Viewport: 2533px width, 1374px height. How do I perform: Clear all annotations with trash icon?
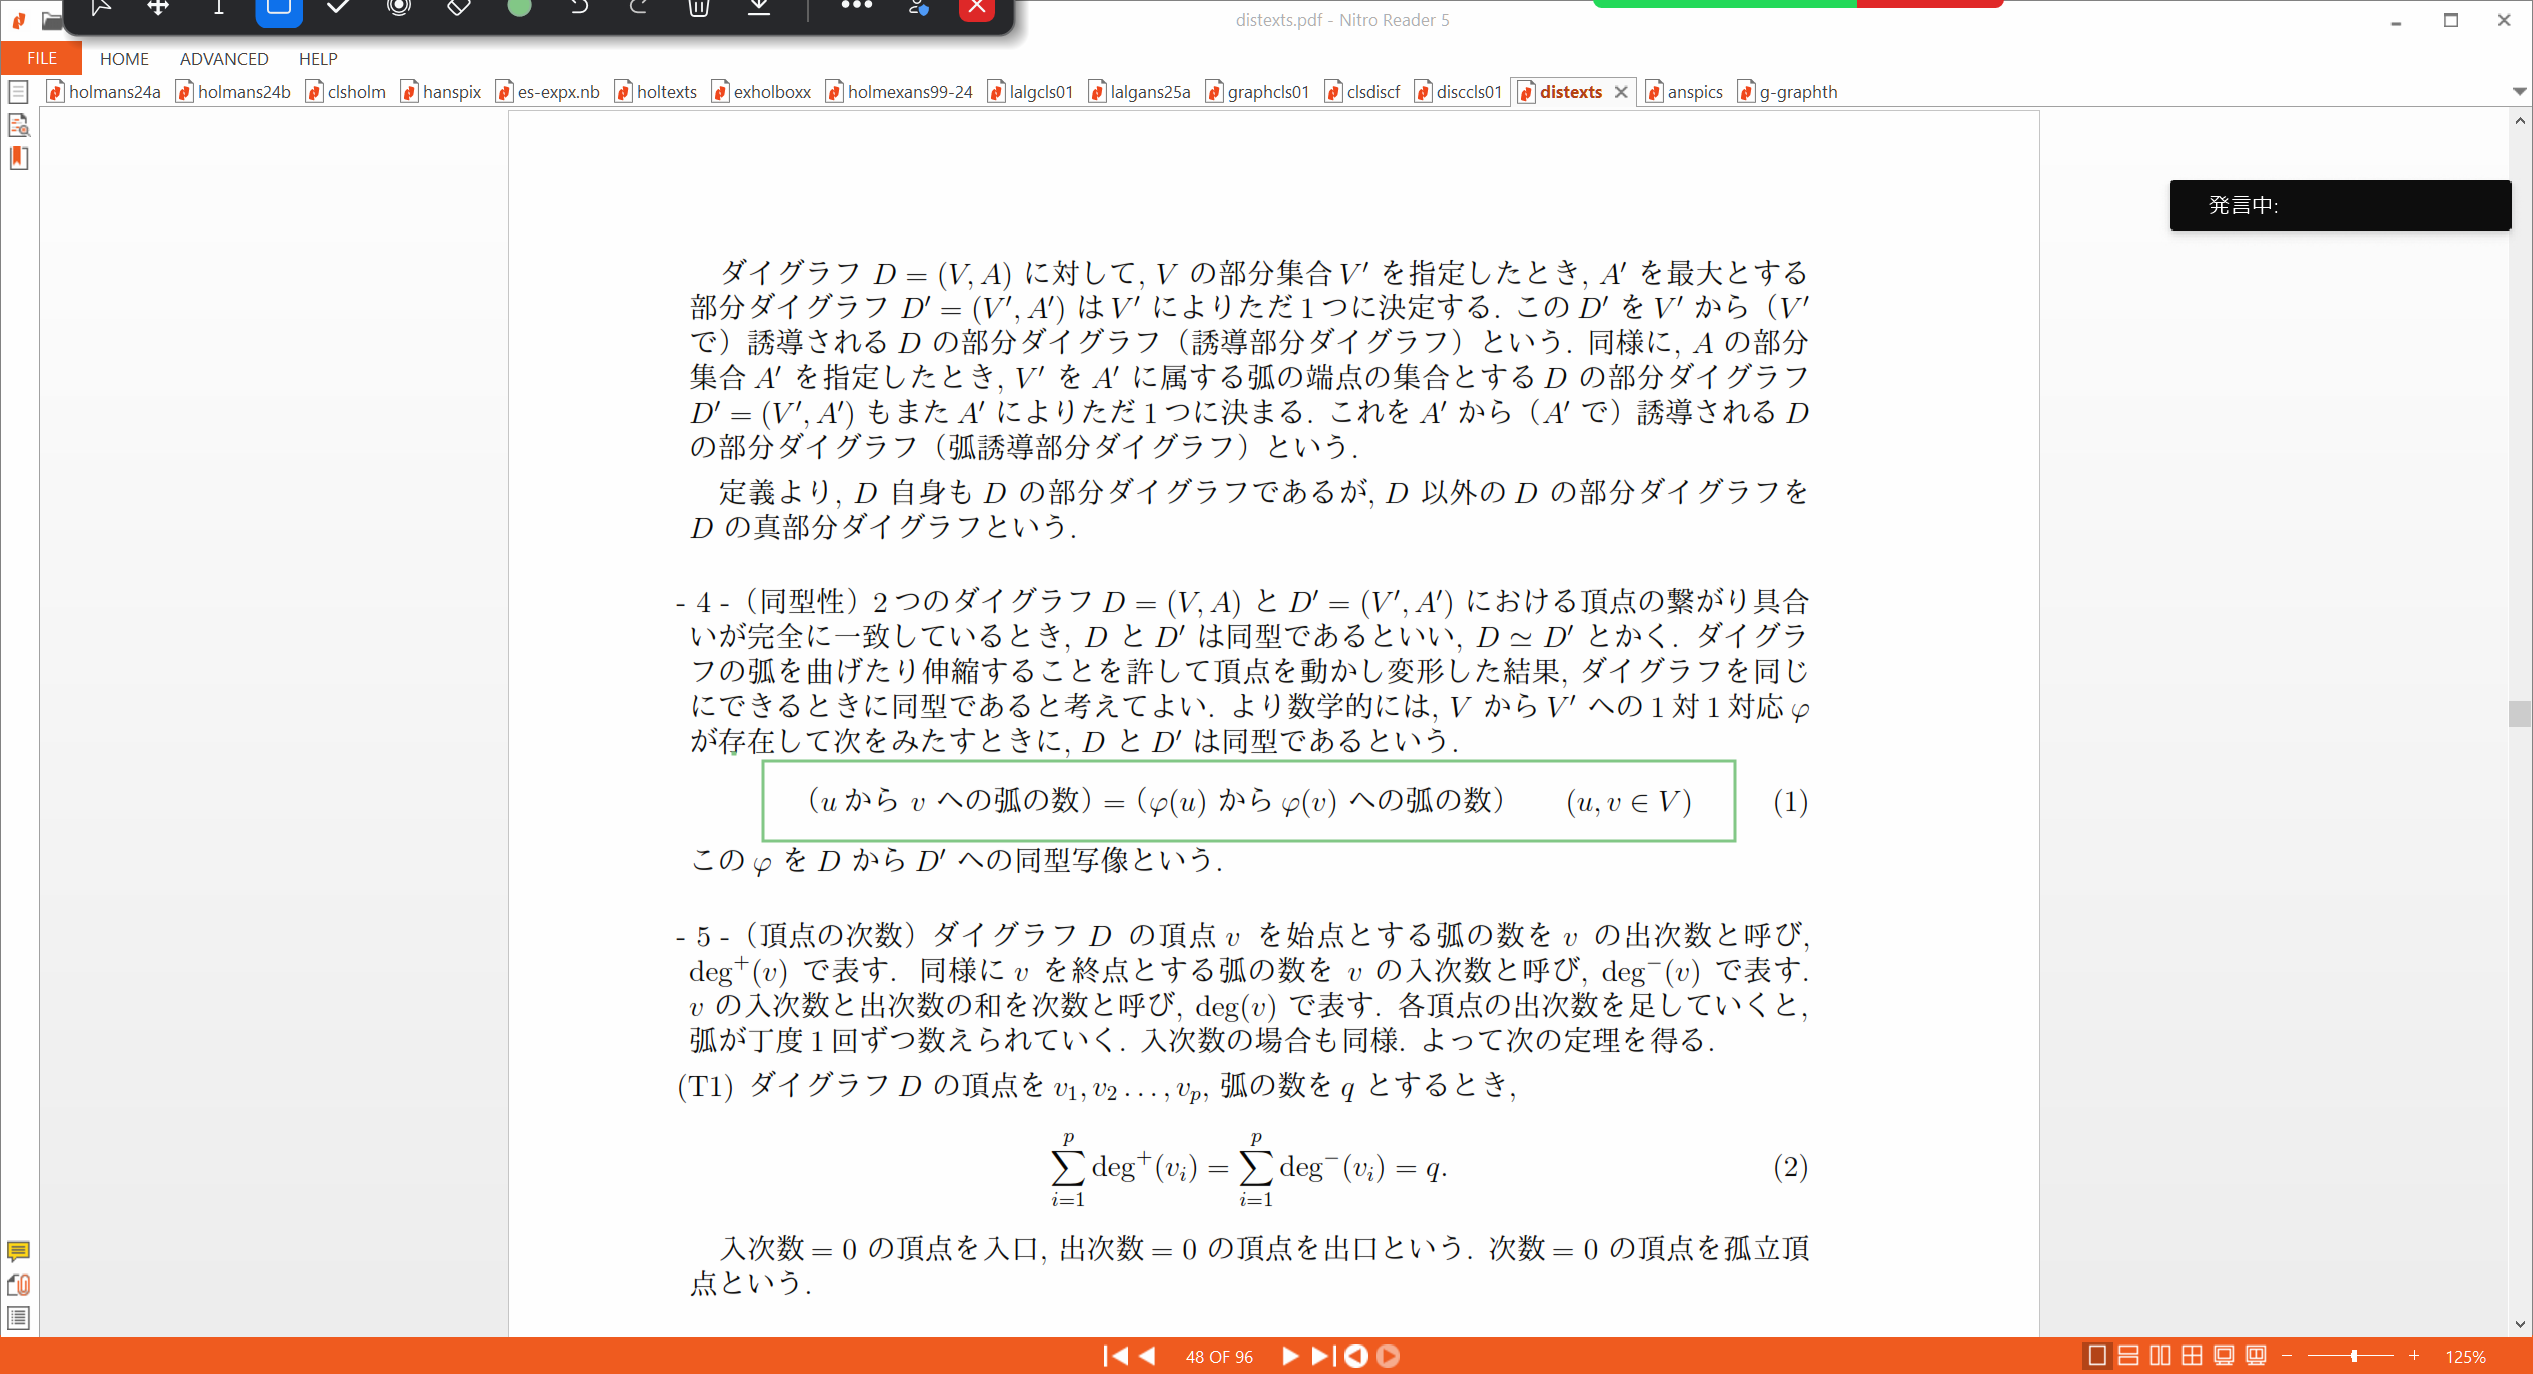click(x=699, y=8)
